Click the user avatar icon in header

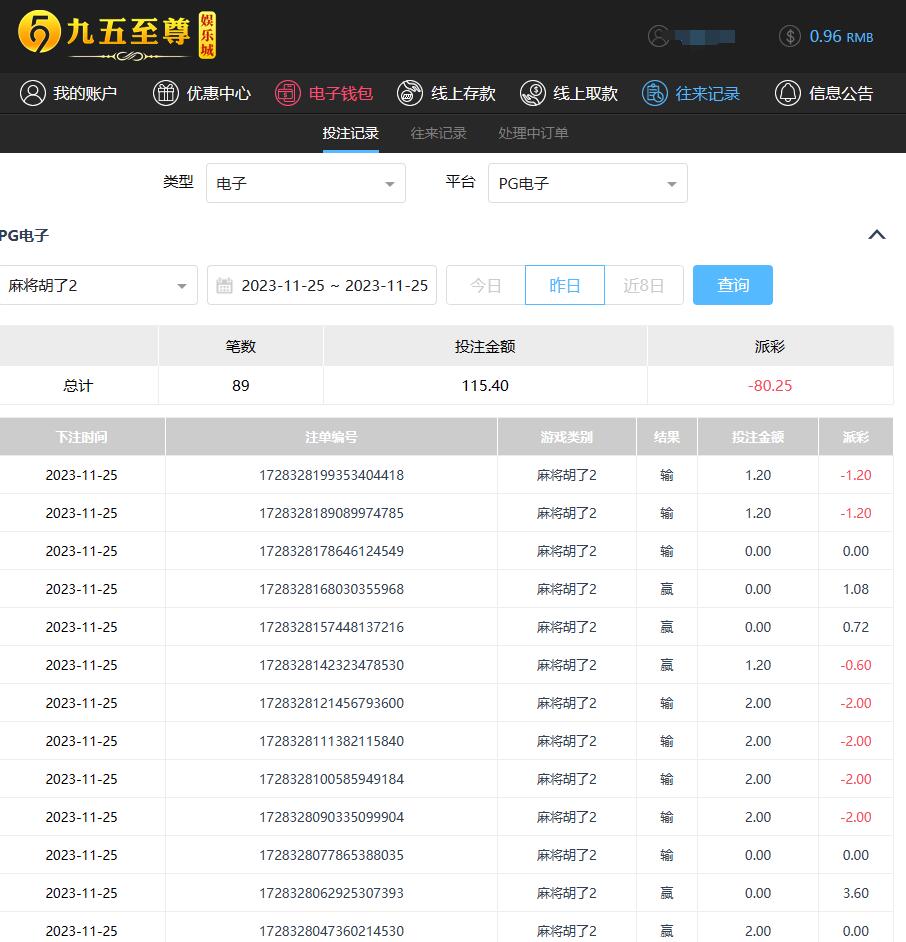pyautogui.click(x=658, y=36)
